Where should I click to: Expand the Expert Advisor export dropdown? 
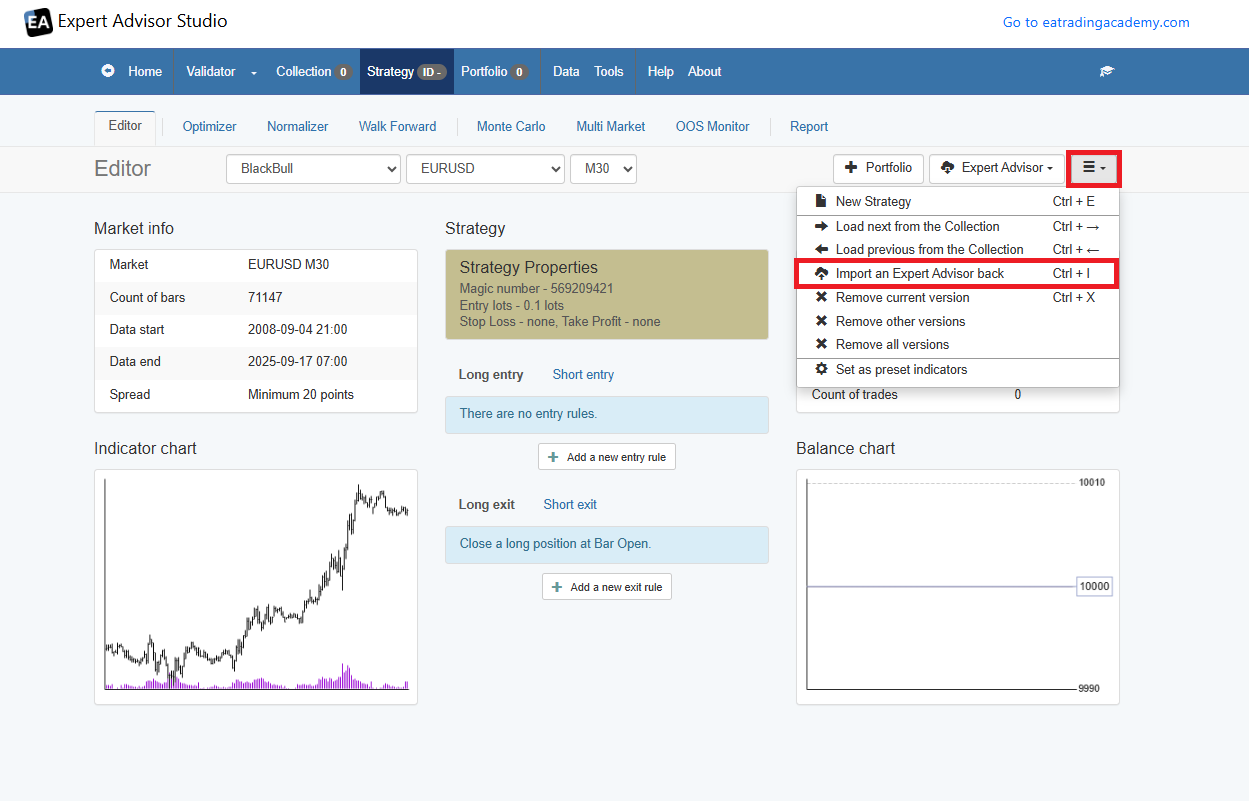coord(997,168)
